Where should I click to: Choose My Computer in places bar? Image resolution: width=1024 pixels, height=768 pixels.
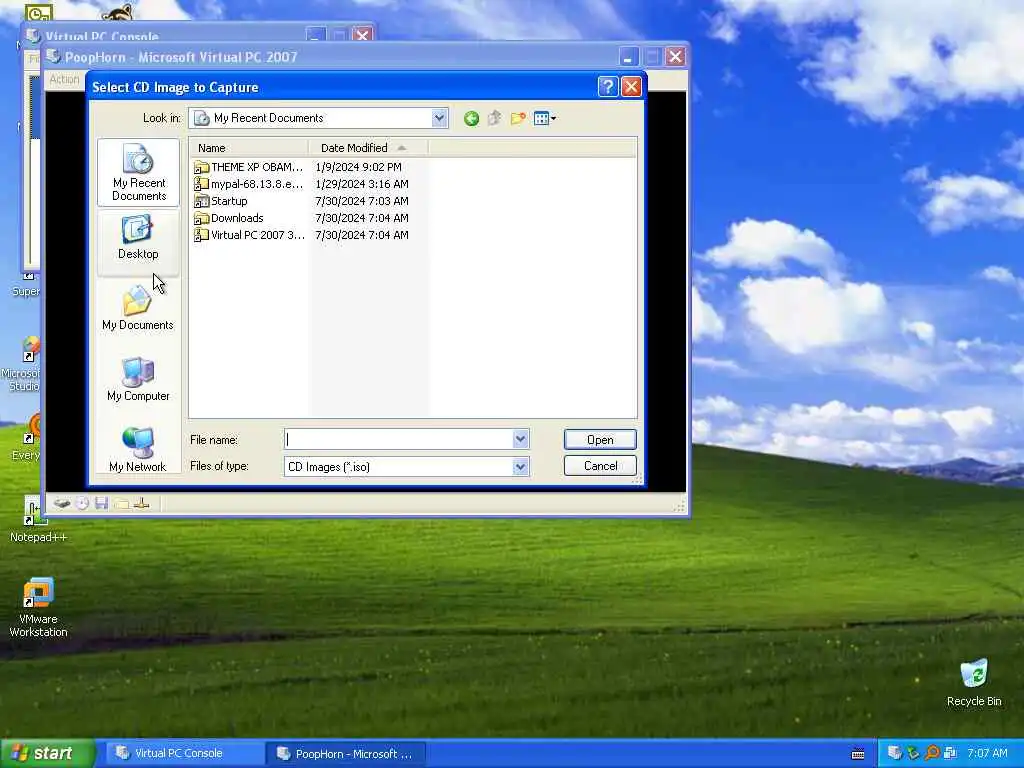point(138,379)
